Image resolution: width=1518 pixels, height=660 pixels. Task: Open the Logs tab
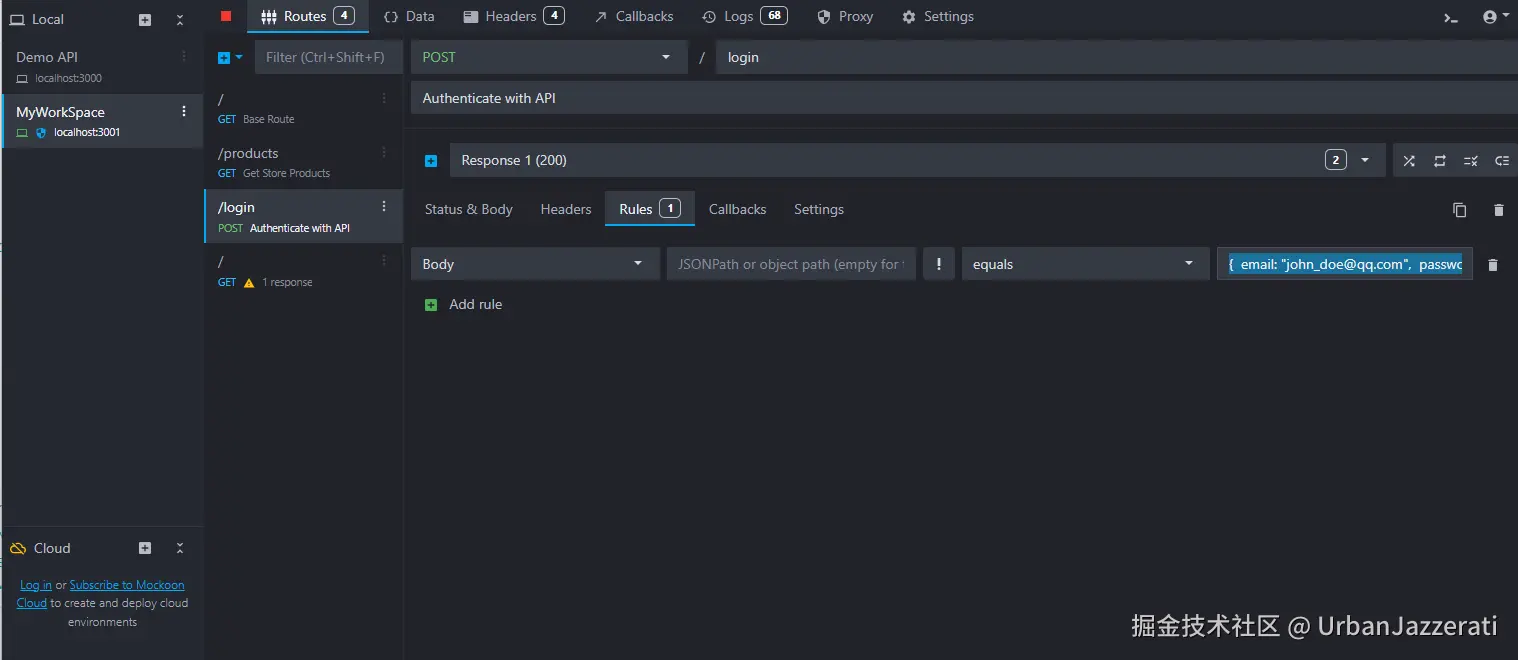coord(744,16)
